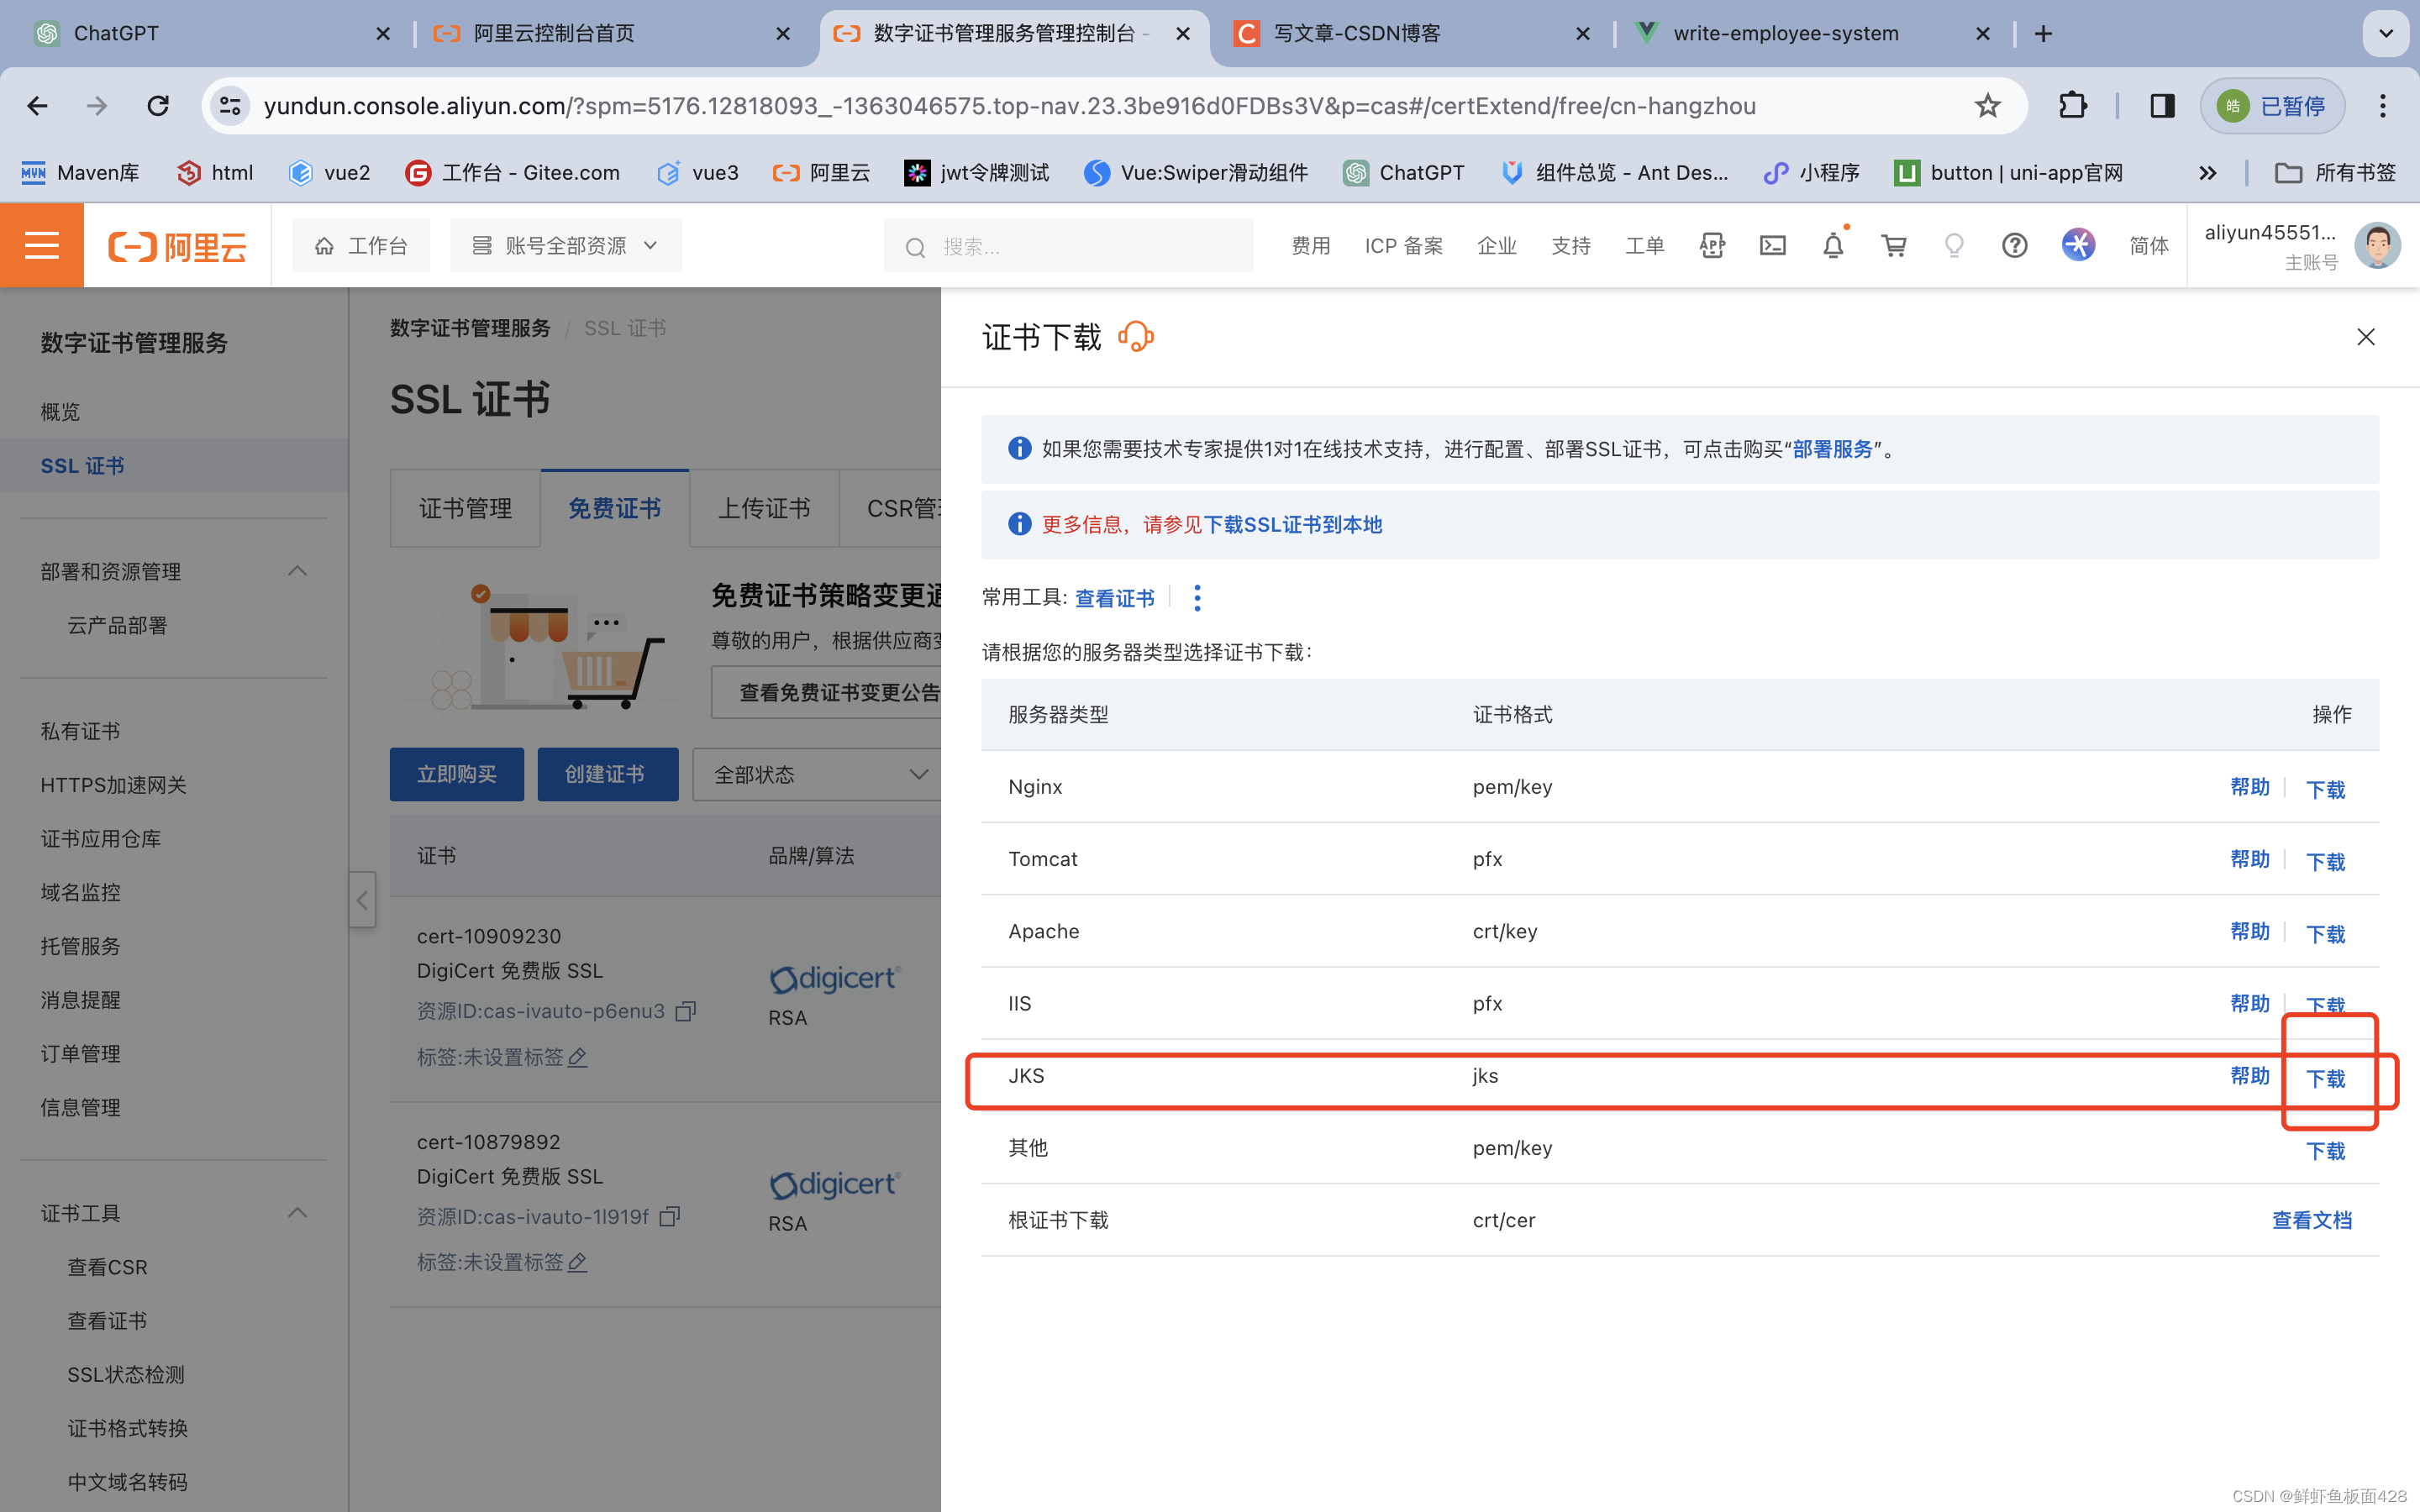Open the API debugging icon in top bar
This screenshot has height=1512, width=2420.
coord(1711,246)
